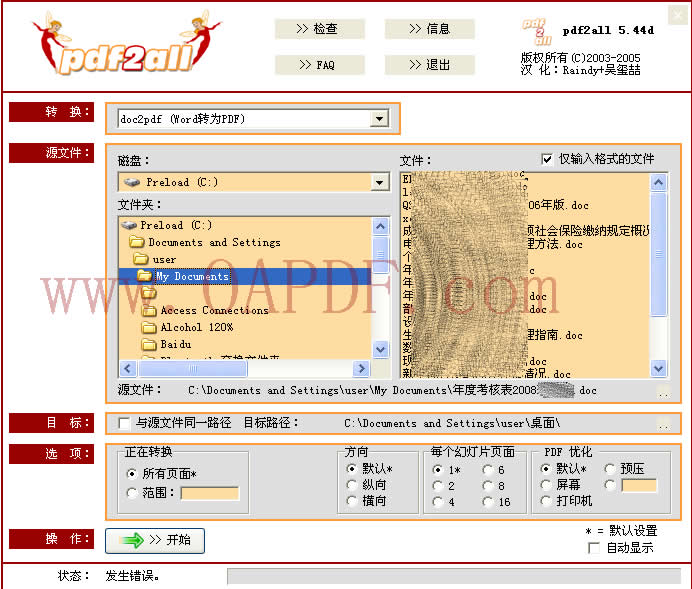Click file list scroll up arrow
This screenshot has height=589, width=692.
click(x=658, y=183)
